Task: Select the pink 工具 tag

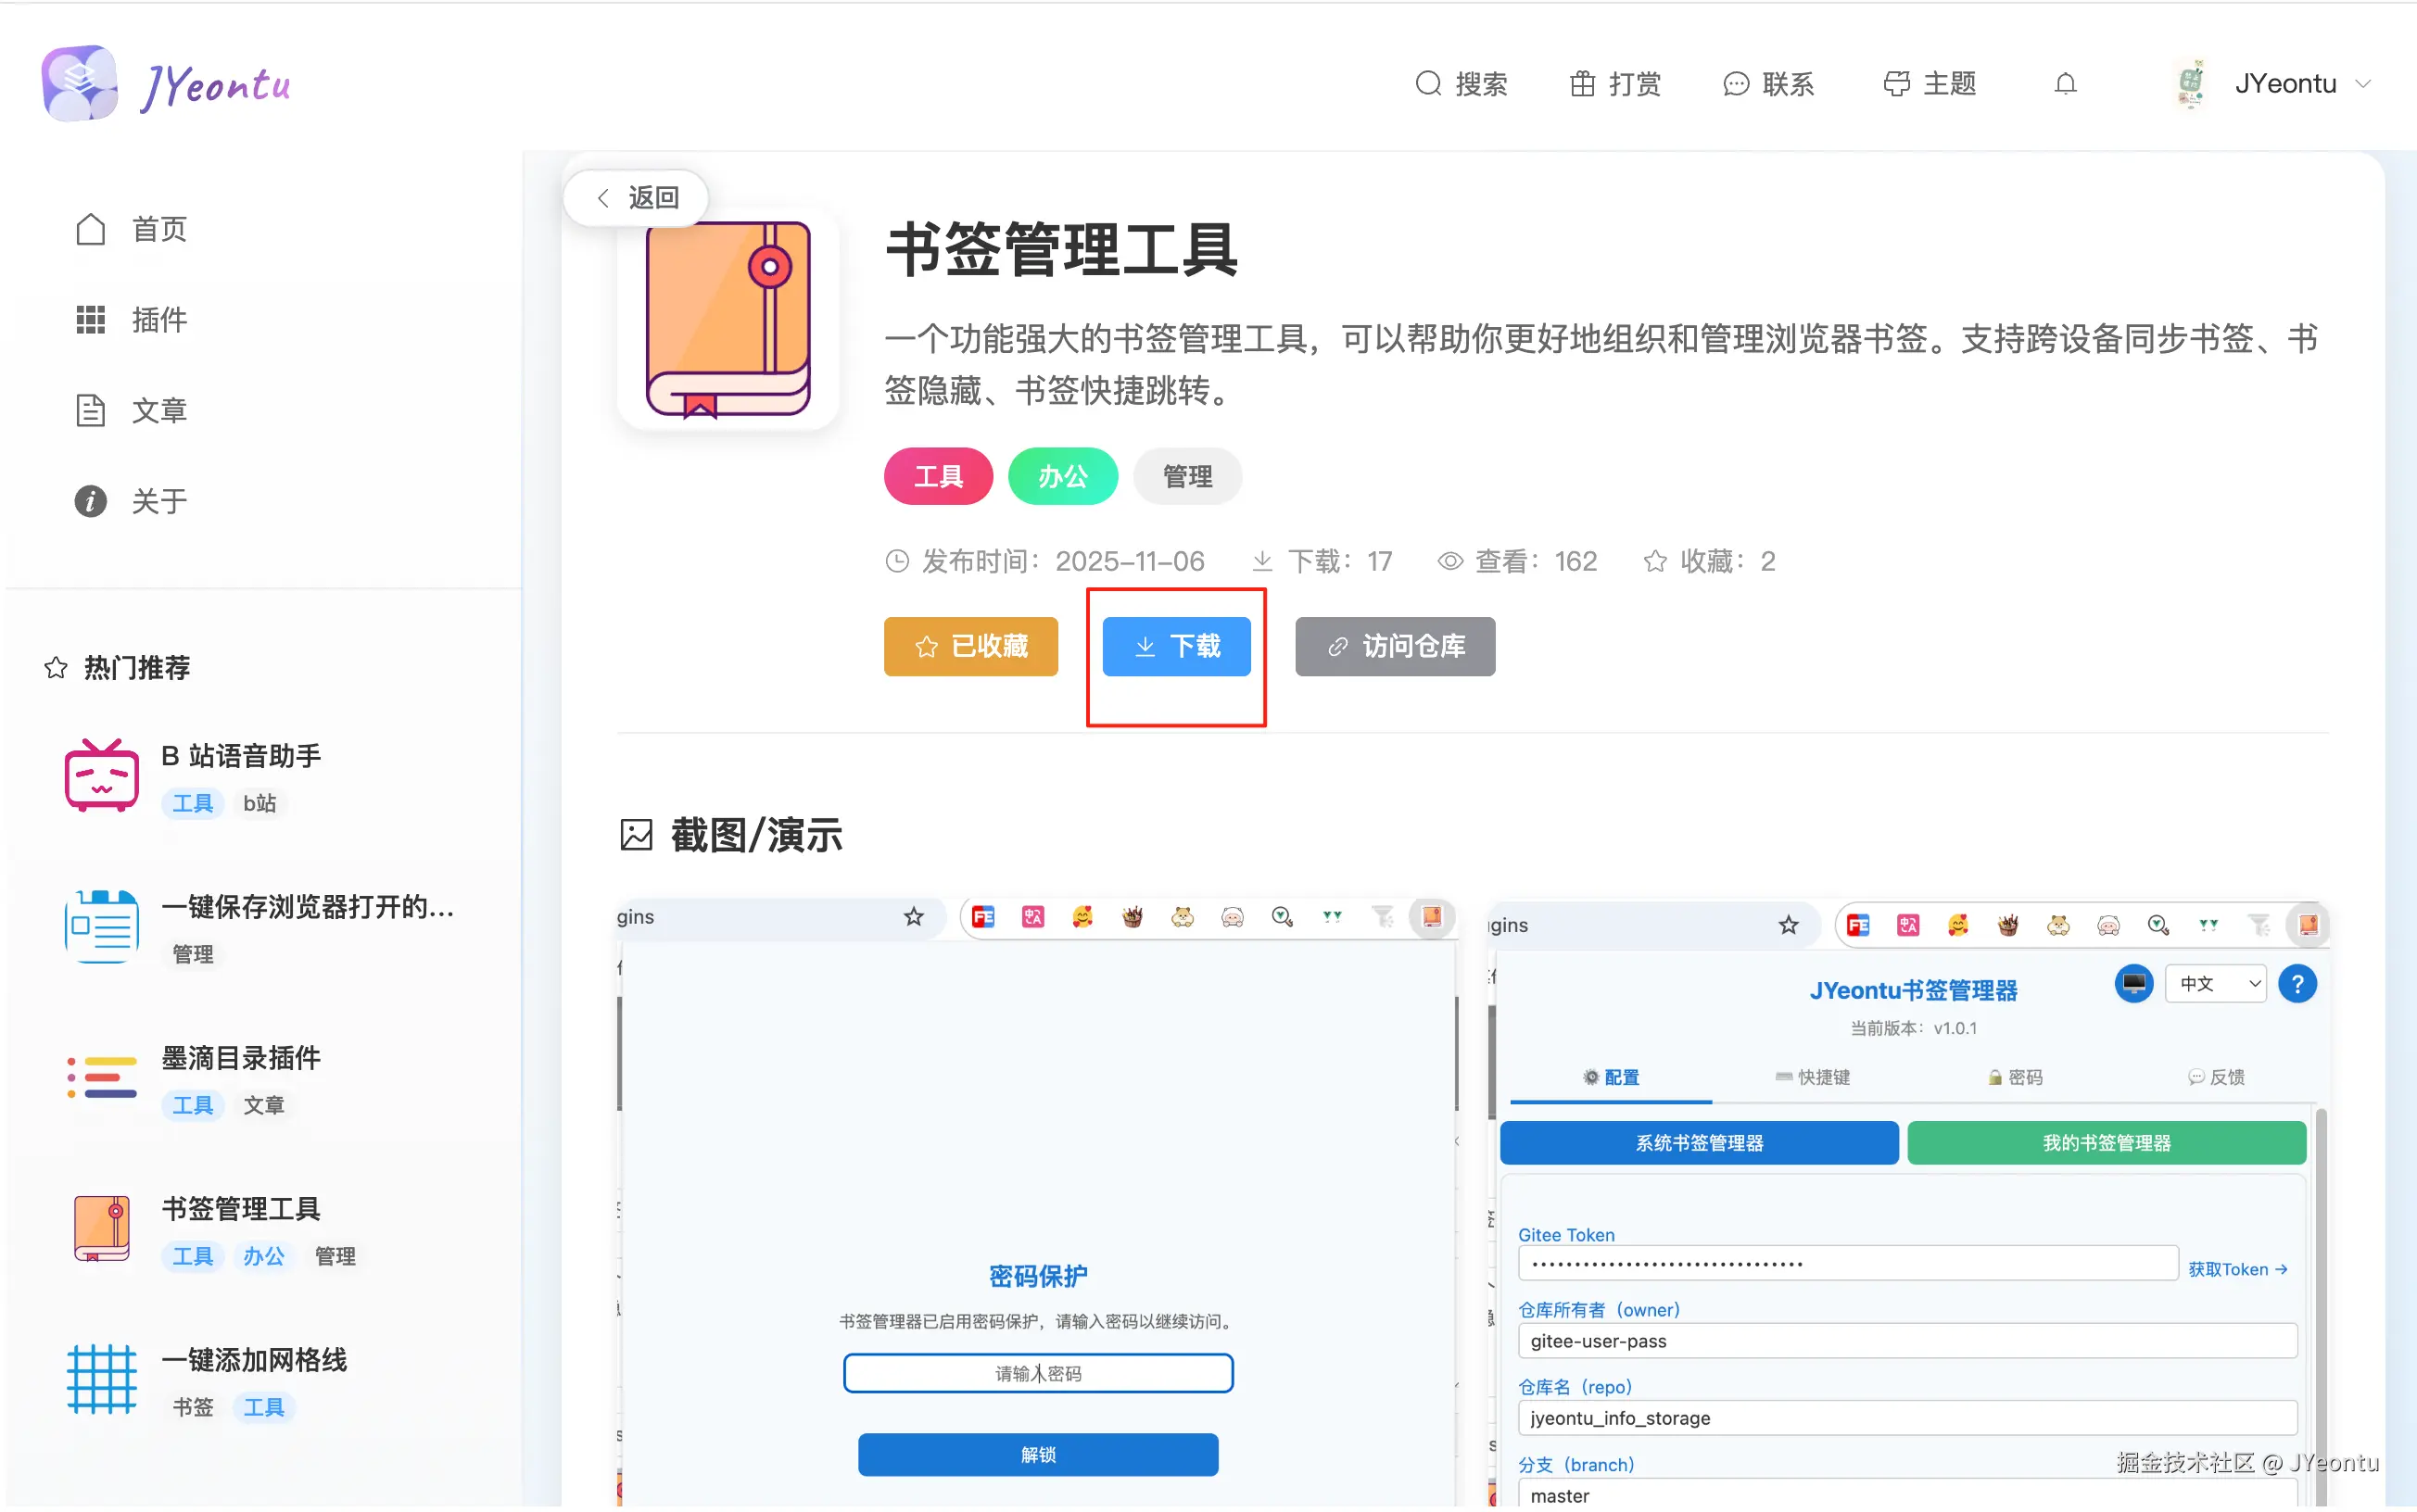Action: 937,477
